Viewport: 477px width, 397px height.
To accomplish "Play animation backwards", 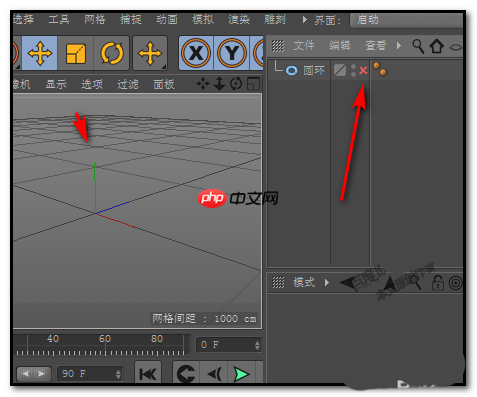I will [x=214, y=374].
